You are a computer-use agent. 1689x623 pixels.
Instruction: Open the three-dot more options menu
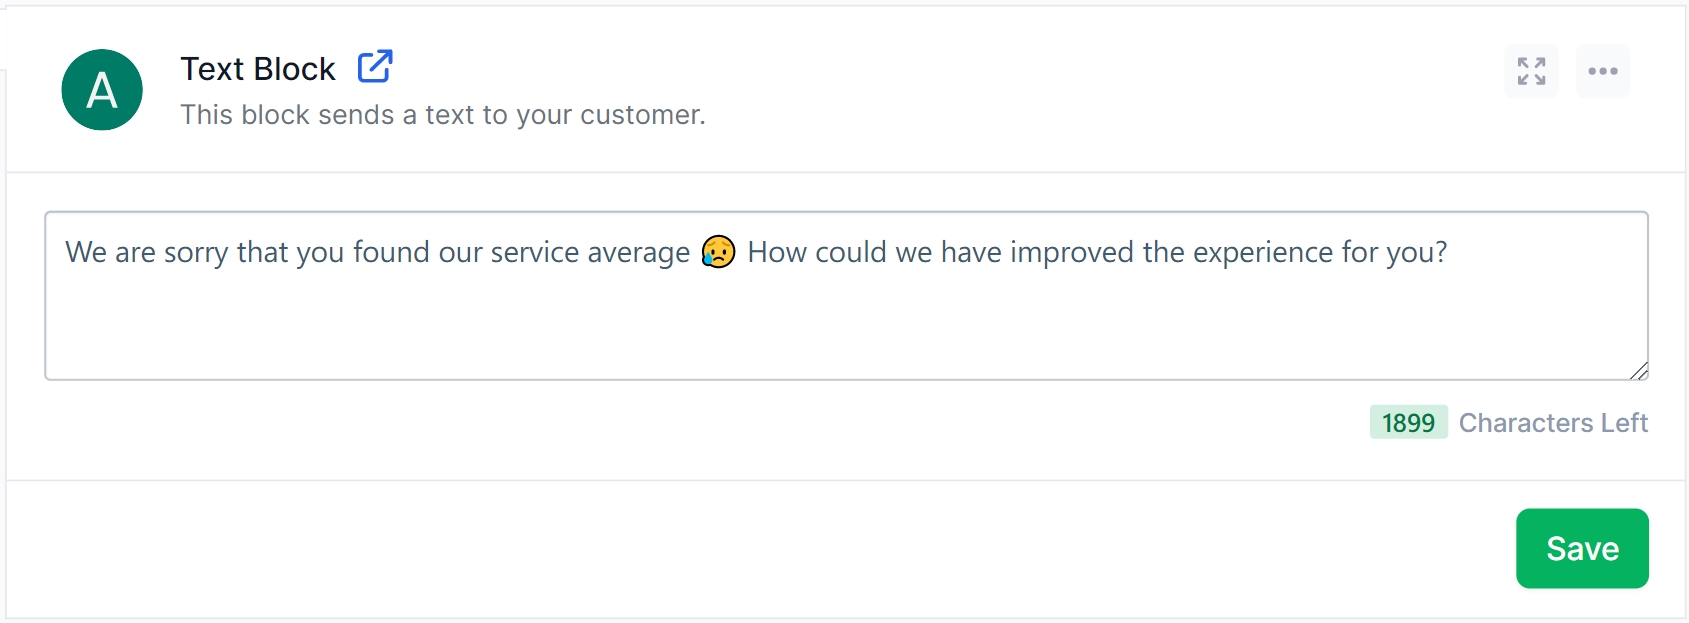pos(1602,71)
